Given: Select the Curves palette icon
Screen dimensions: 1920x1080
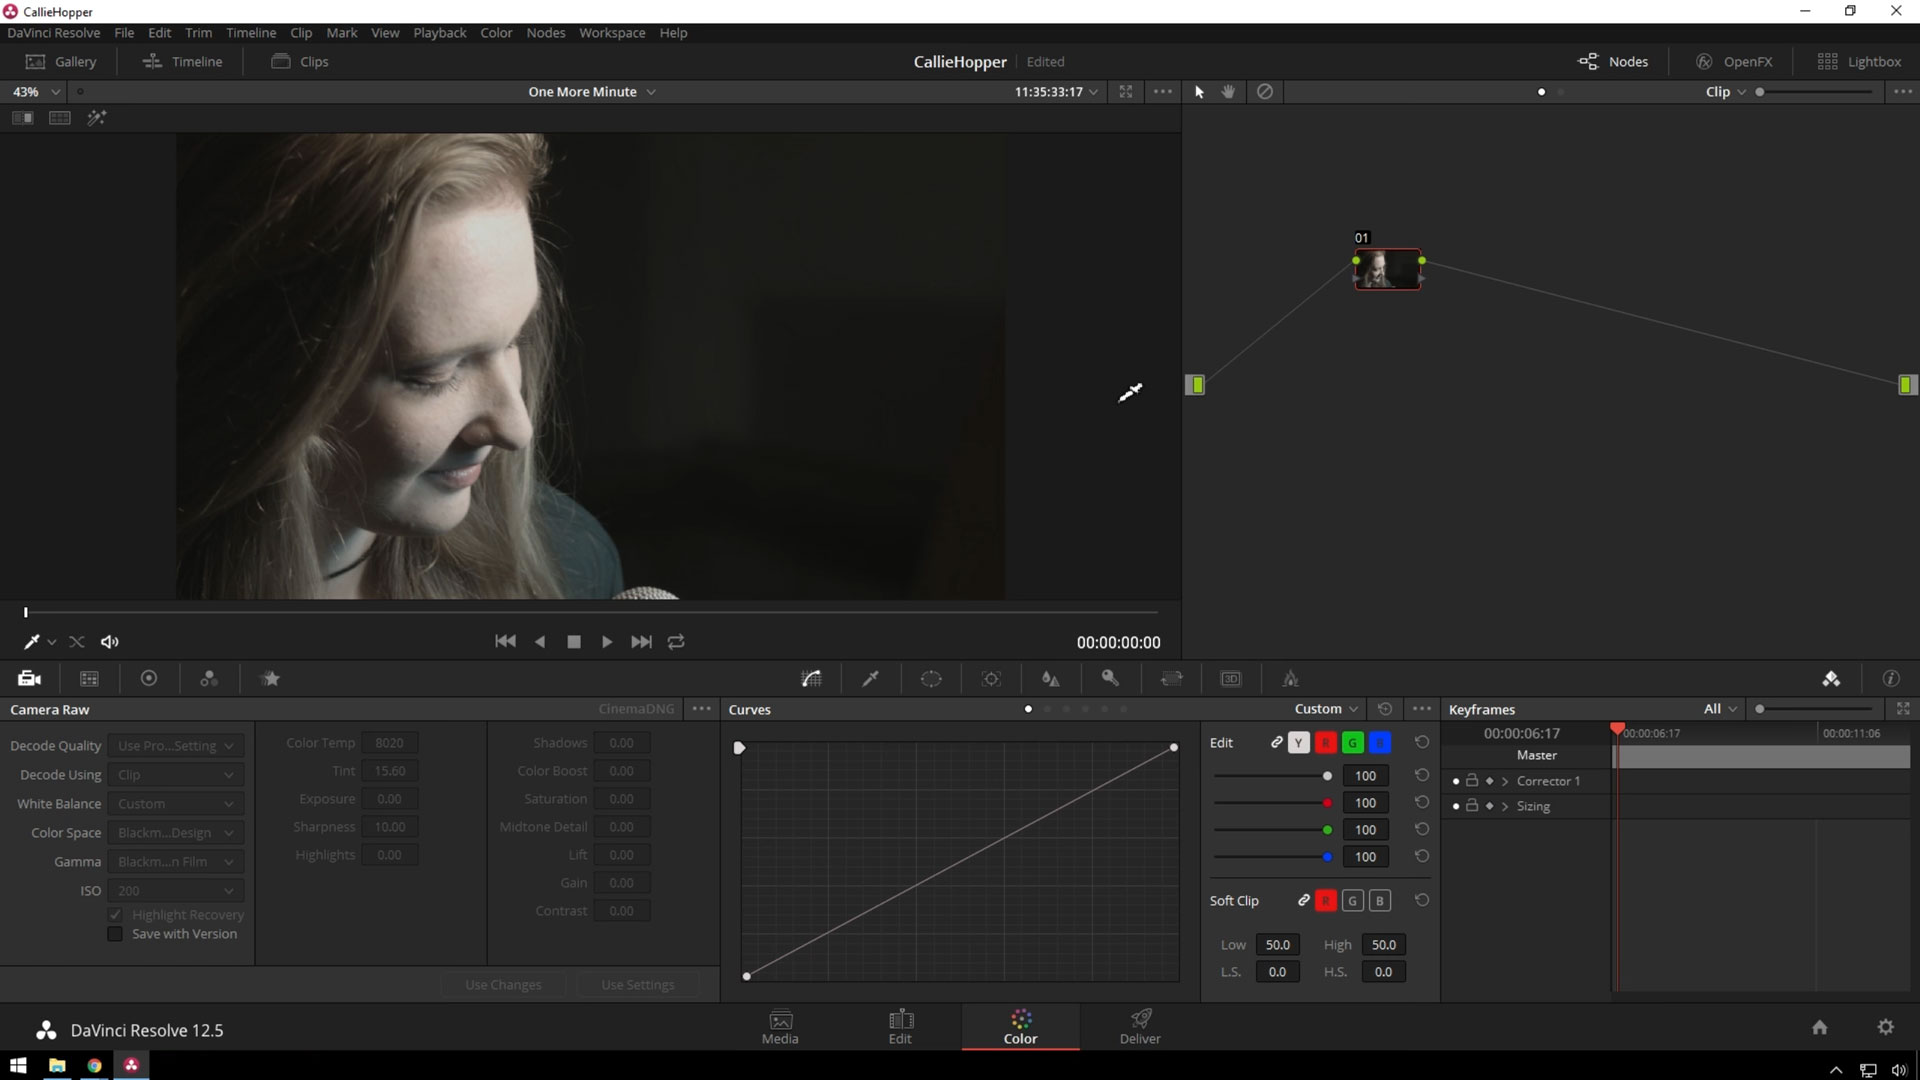Looking at the screenshot, I should 812,679.
